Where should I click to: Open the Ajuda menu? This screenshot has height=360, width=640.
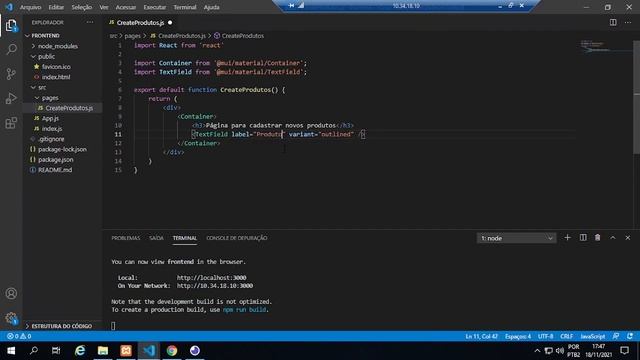pyautogui.click(x=211, y=7)
